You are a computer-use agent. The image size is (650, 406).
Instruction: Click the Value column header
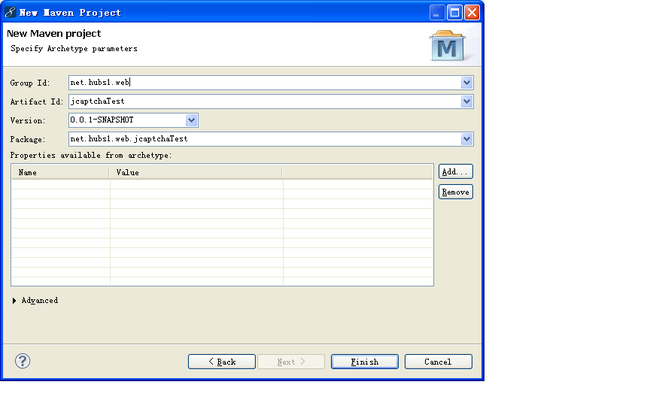196,173
